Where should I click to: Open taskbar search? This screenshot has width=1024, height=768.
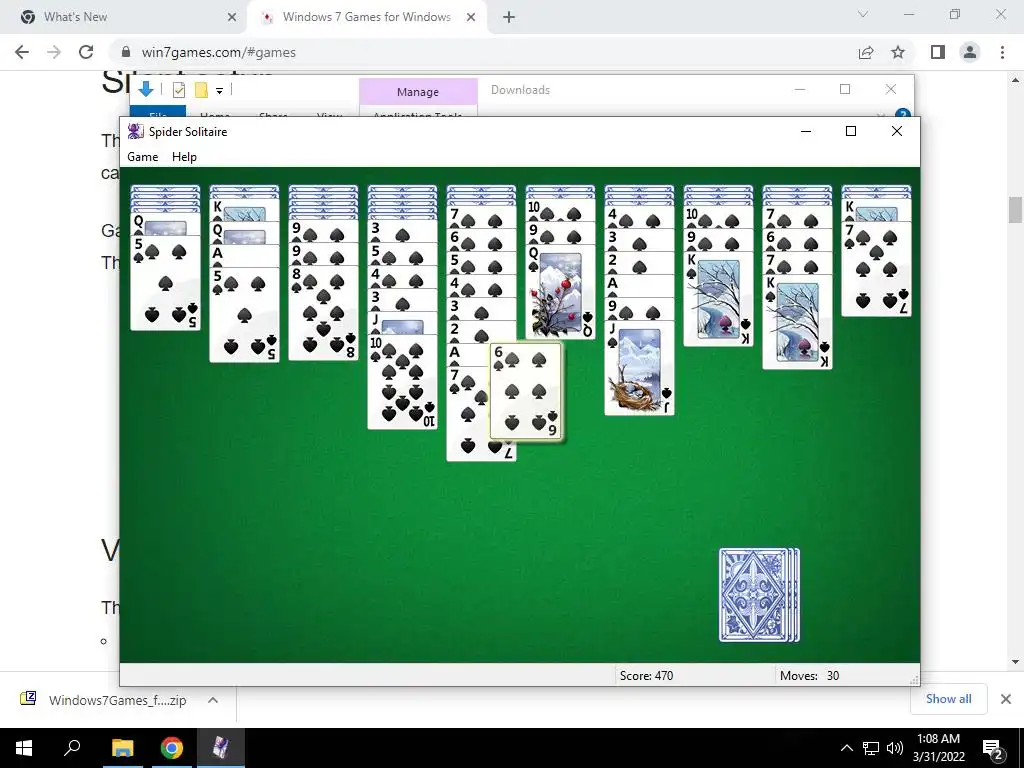72,748
